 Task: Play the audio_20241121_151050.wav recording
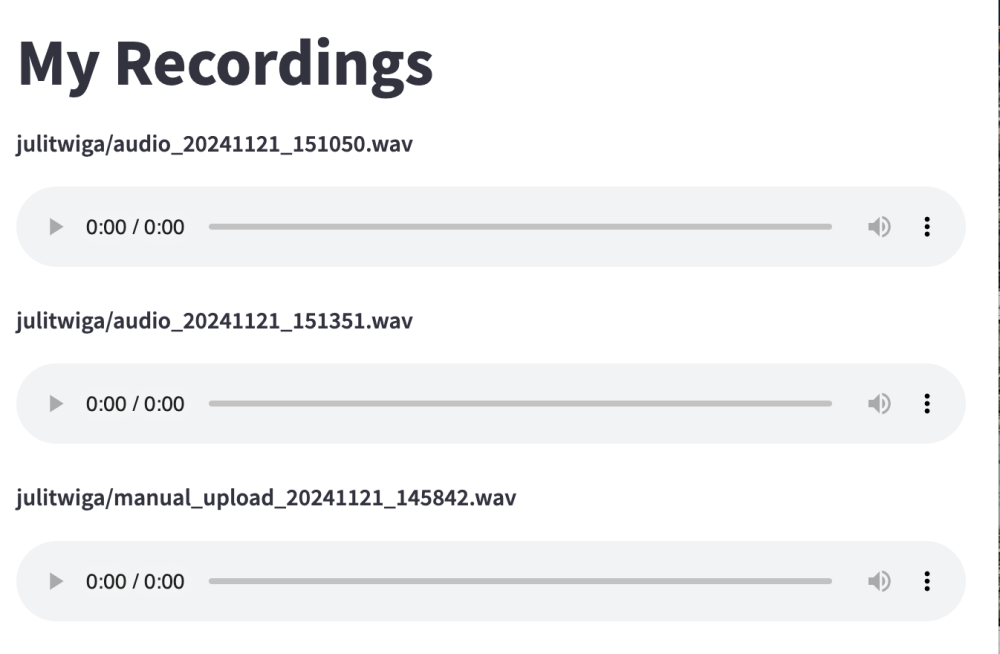[x=56, y=227]
